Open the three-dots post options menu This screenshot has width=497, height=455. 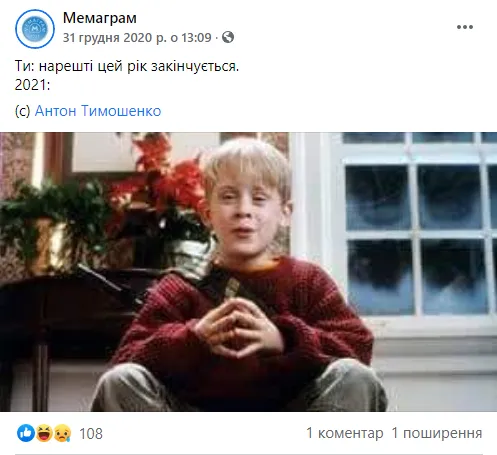[x=465, y=27]
